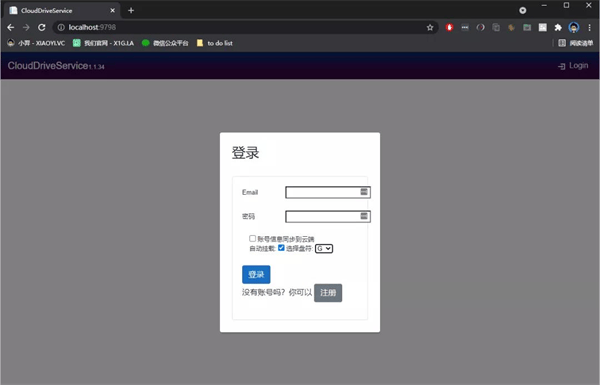Open the QR code extension icon
Viewport: 600px width, 385px height.
543,27
